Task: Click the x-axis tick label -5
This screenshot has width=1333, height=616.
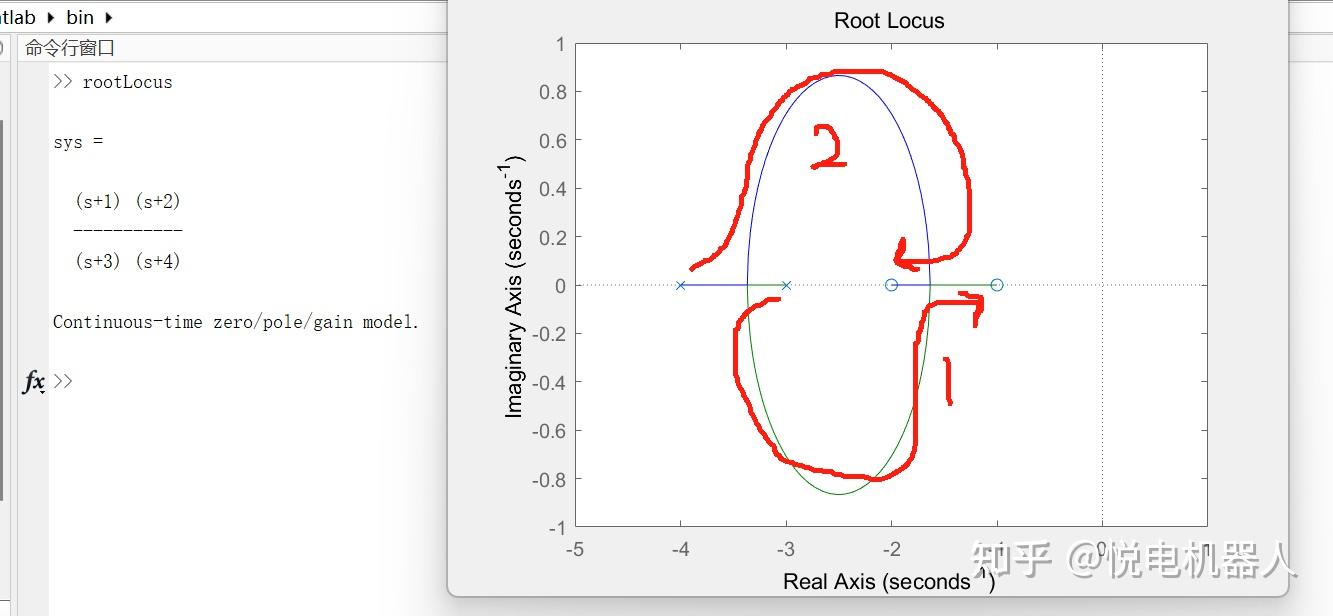Action: (575, 549)
